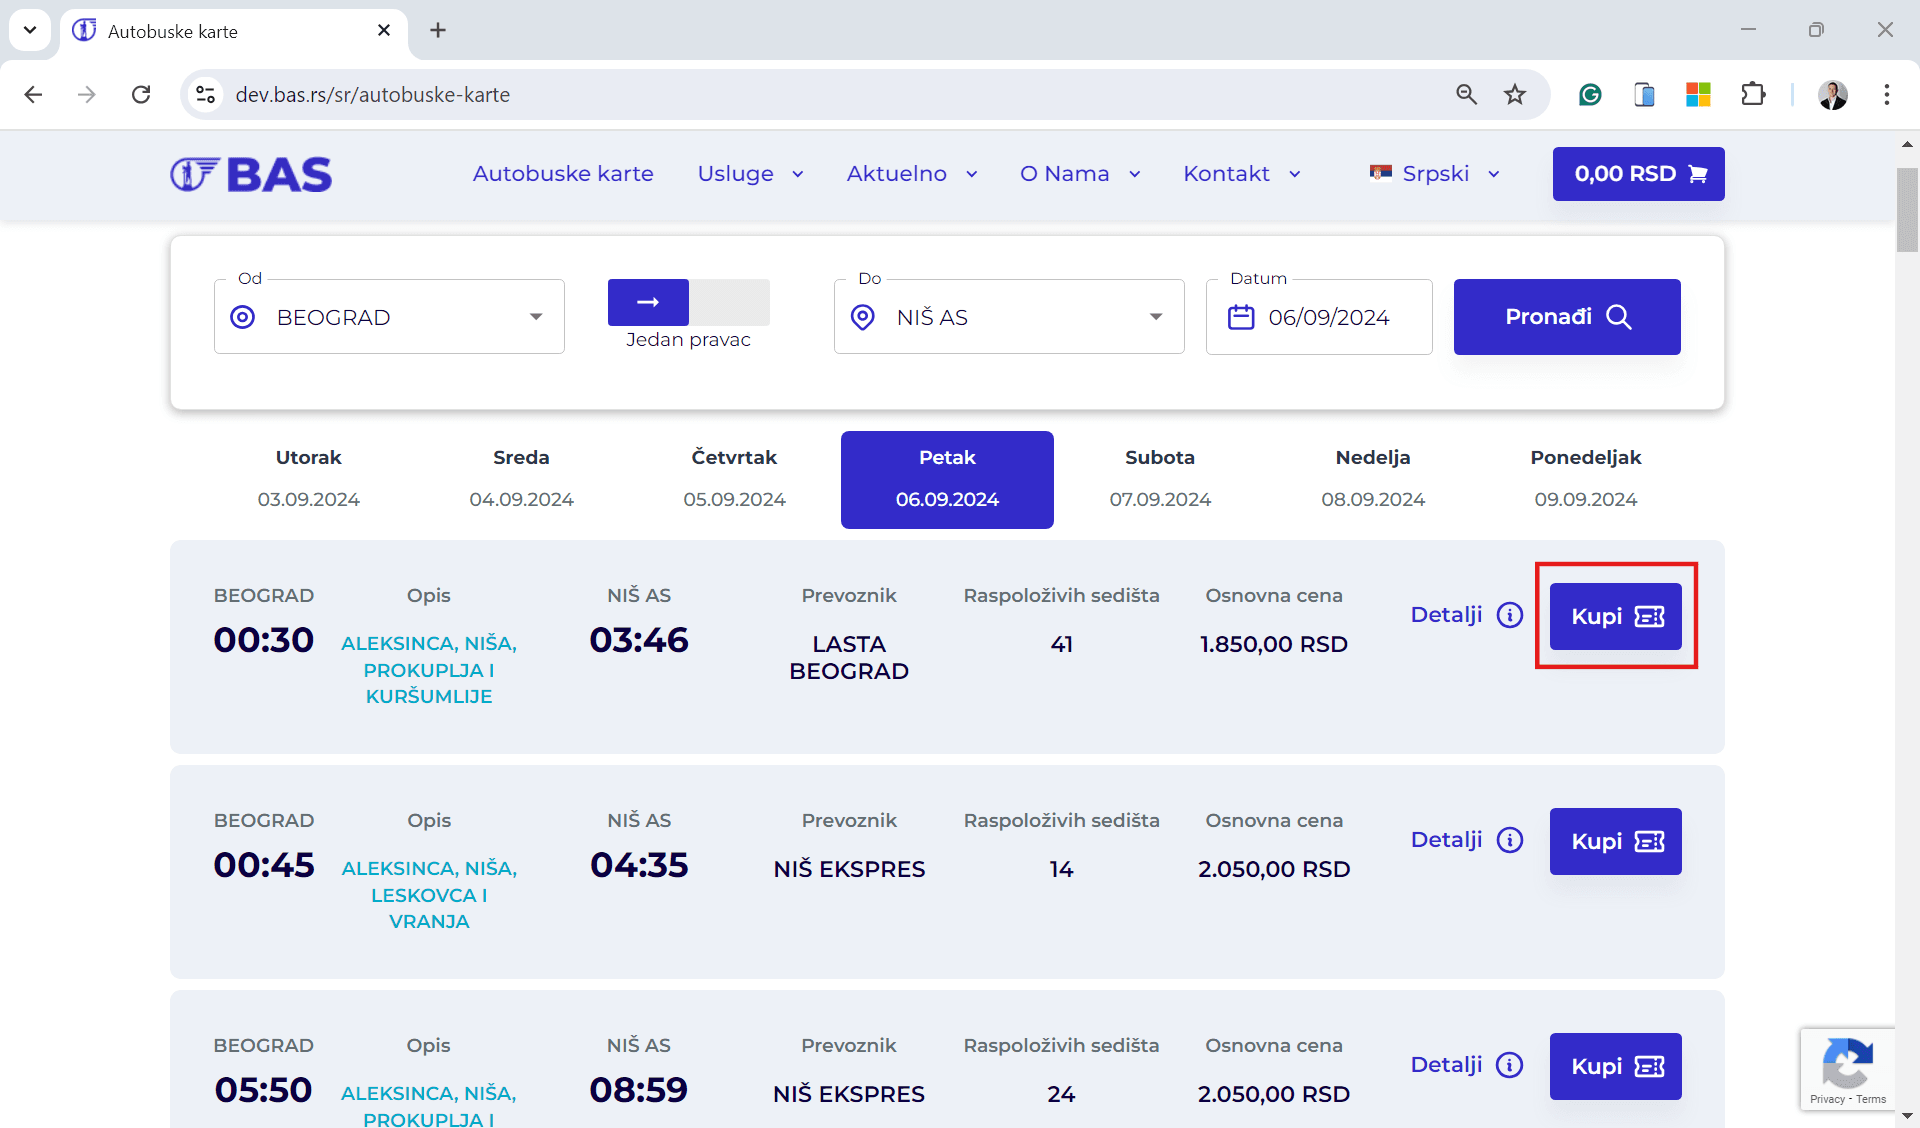Buy ticket for the 00:45 NIŠ EKSPRES departure
1920x1128 pixels.
click(1616, 841)
